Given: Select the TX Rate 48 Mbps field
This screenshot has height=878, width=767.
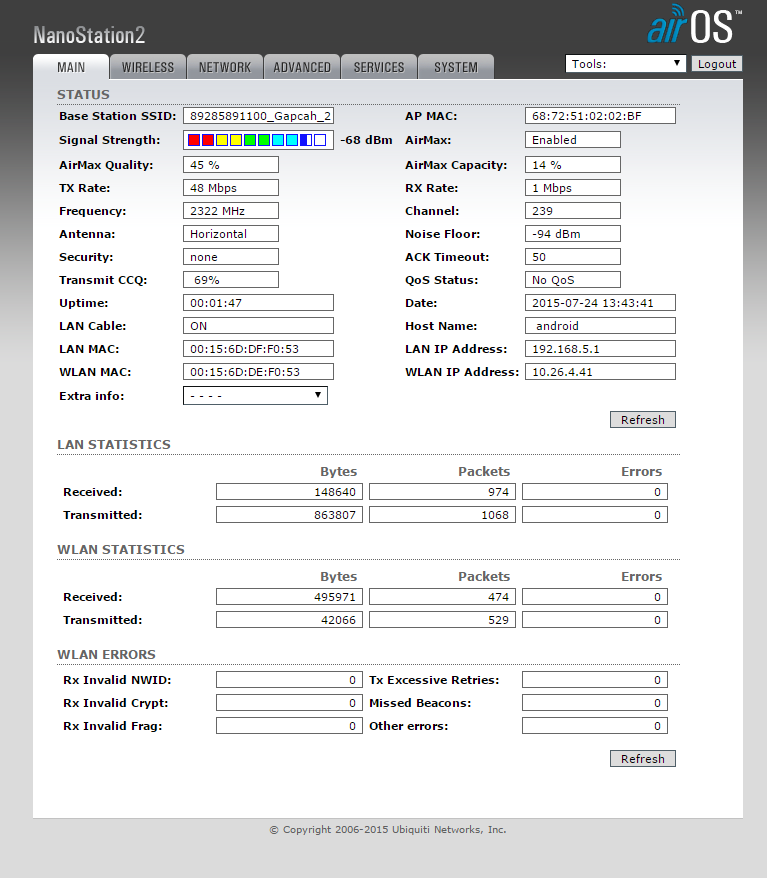Looking at the screenshot, I should click(231, 188).
